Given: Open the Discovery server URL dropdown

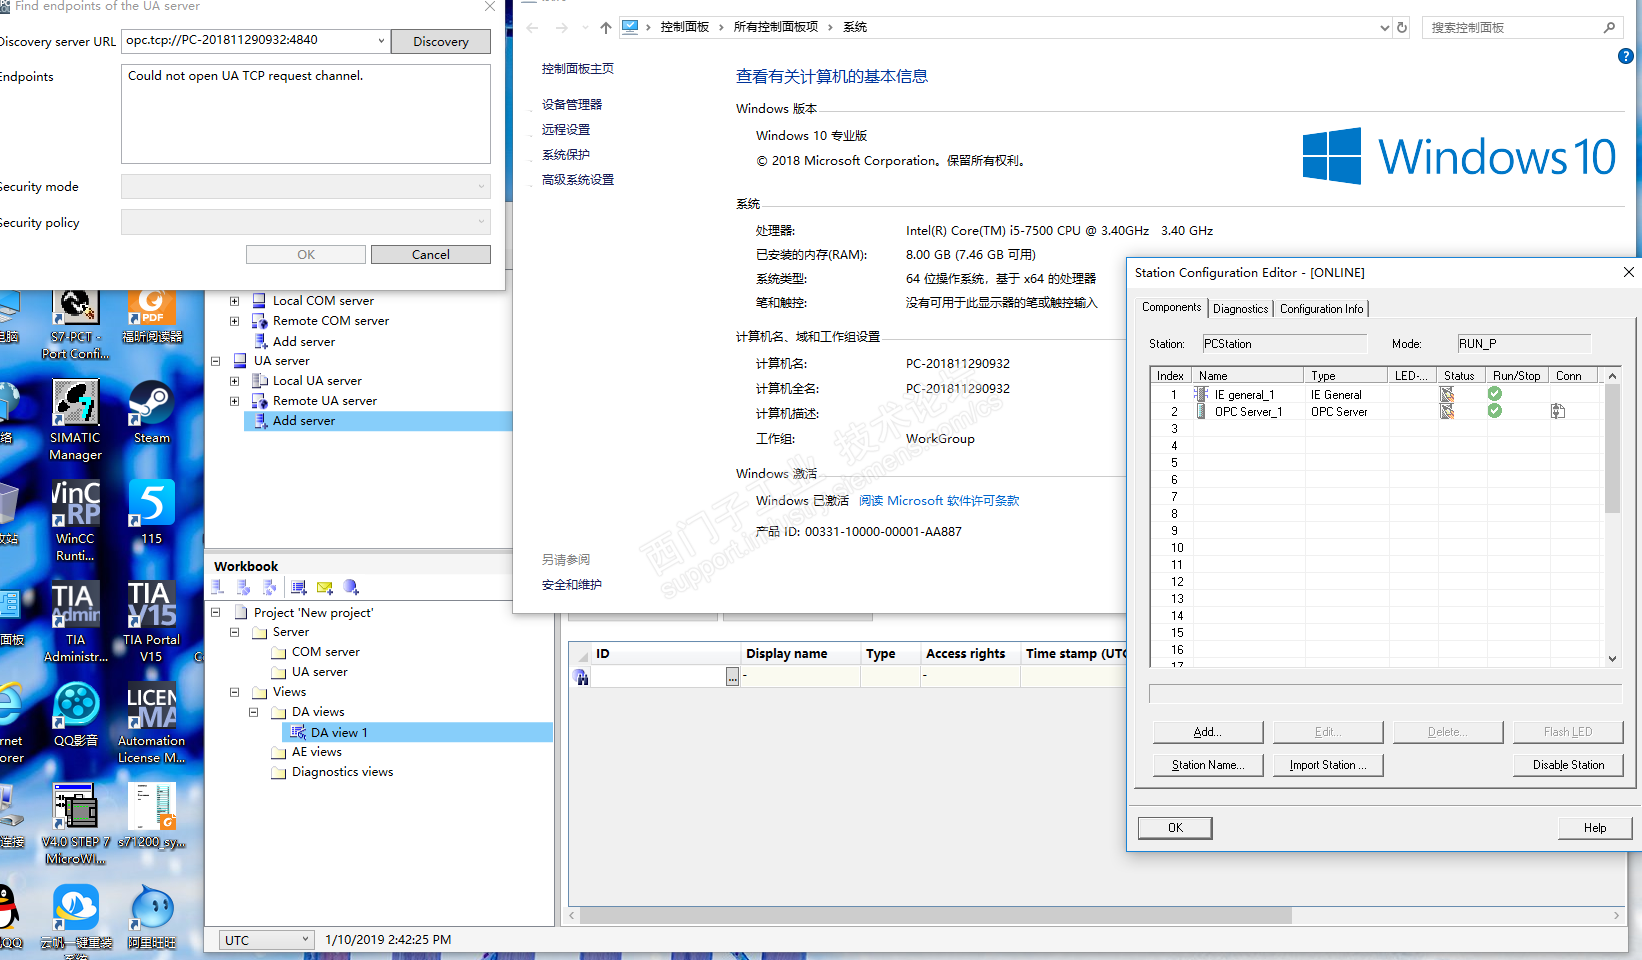Looking at the screenshot, I should (x=381, y=41).
